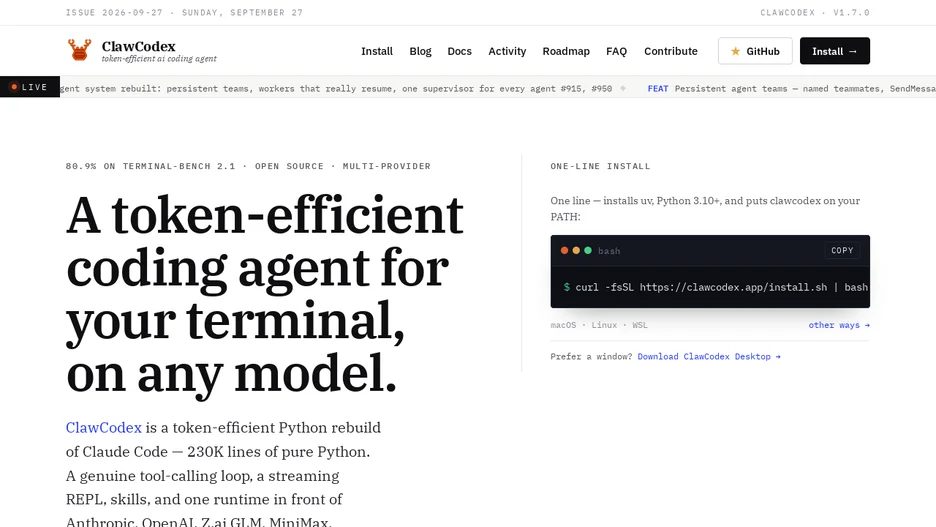Click ticker text mentioning #915, #950
Viewport: 936px width, 527px height.
(336, 88)
